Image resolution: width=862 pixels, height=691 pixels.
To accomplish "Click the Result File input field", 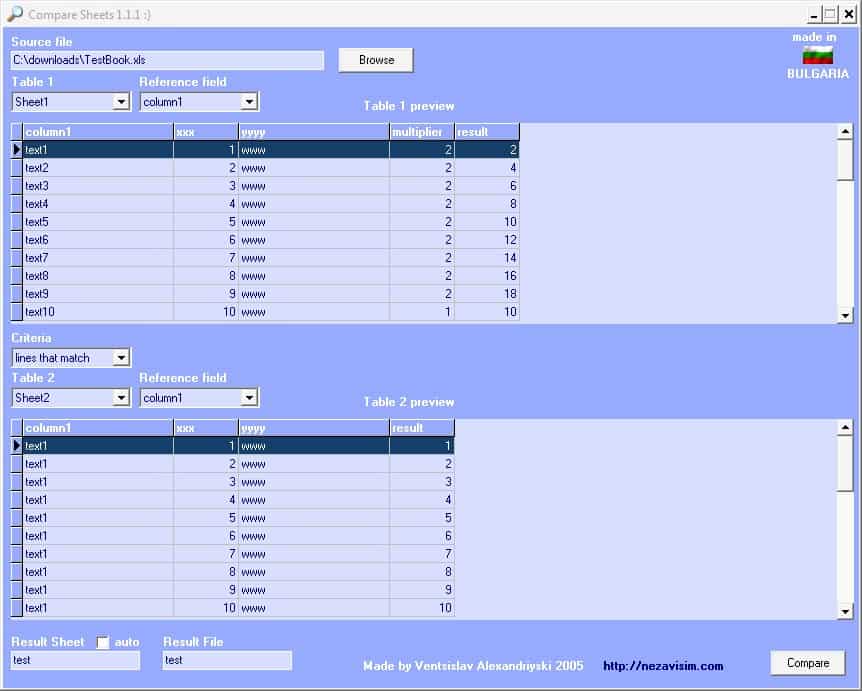I will (227, 660).
